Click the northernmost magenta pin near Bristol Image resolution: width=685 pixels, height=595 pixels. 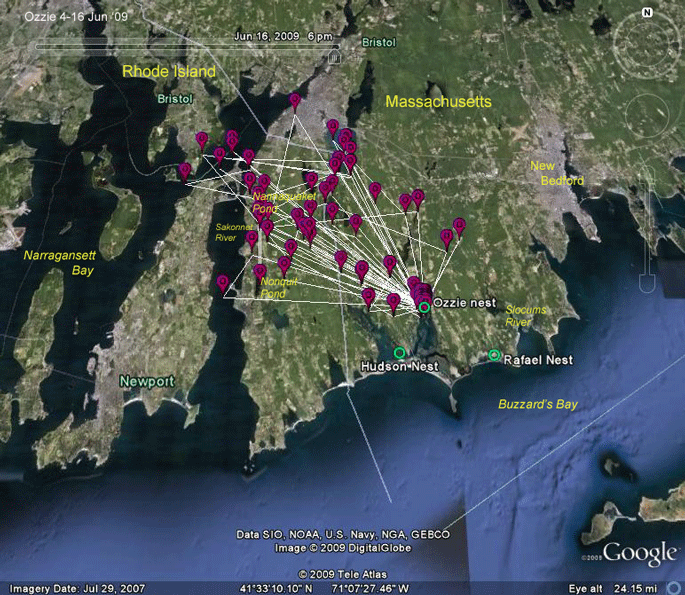[295, 101]
